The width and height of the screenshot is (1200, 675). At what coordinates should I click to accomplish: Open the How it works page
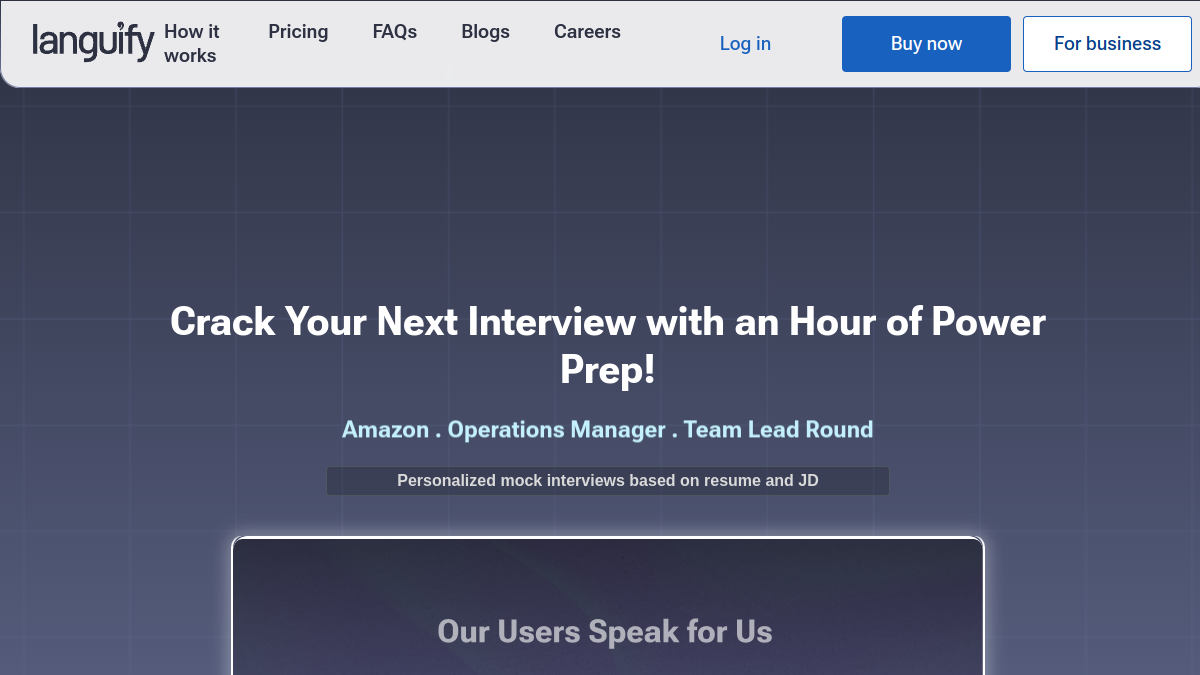click(x=192, y=44)
